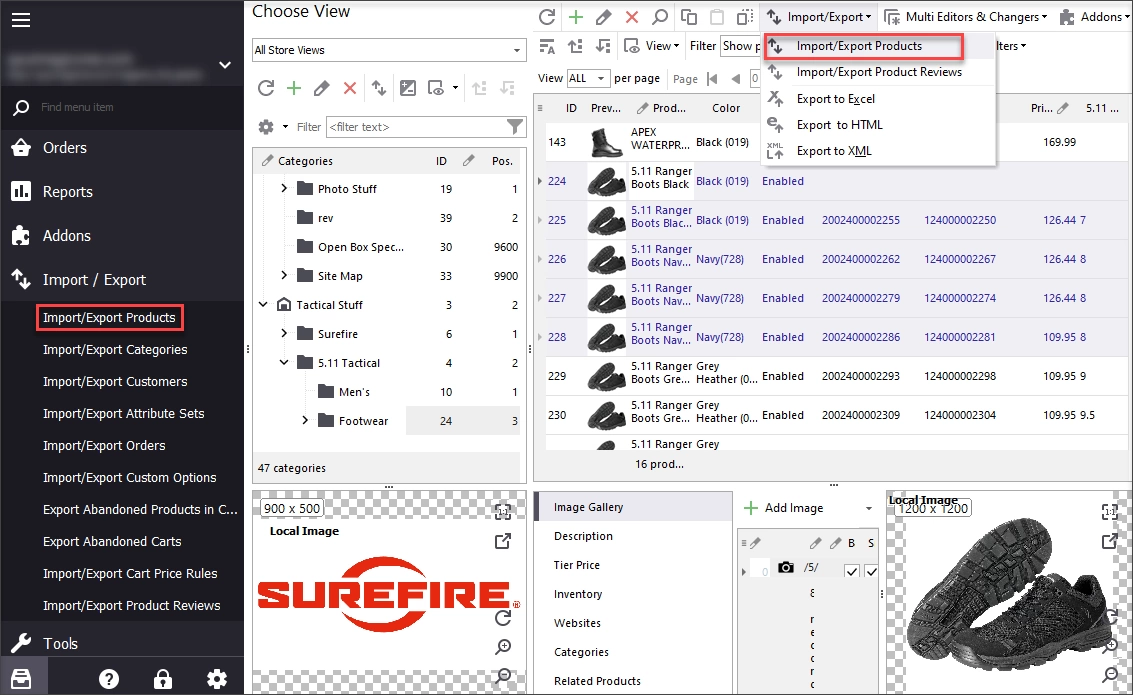Open Import/Export Customers sidebar item
Viewport: 1133px width, 695px height.
pos(115,381)
